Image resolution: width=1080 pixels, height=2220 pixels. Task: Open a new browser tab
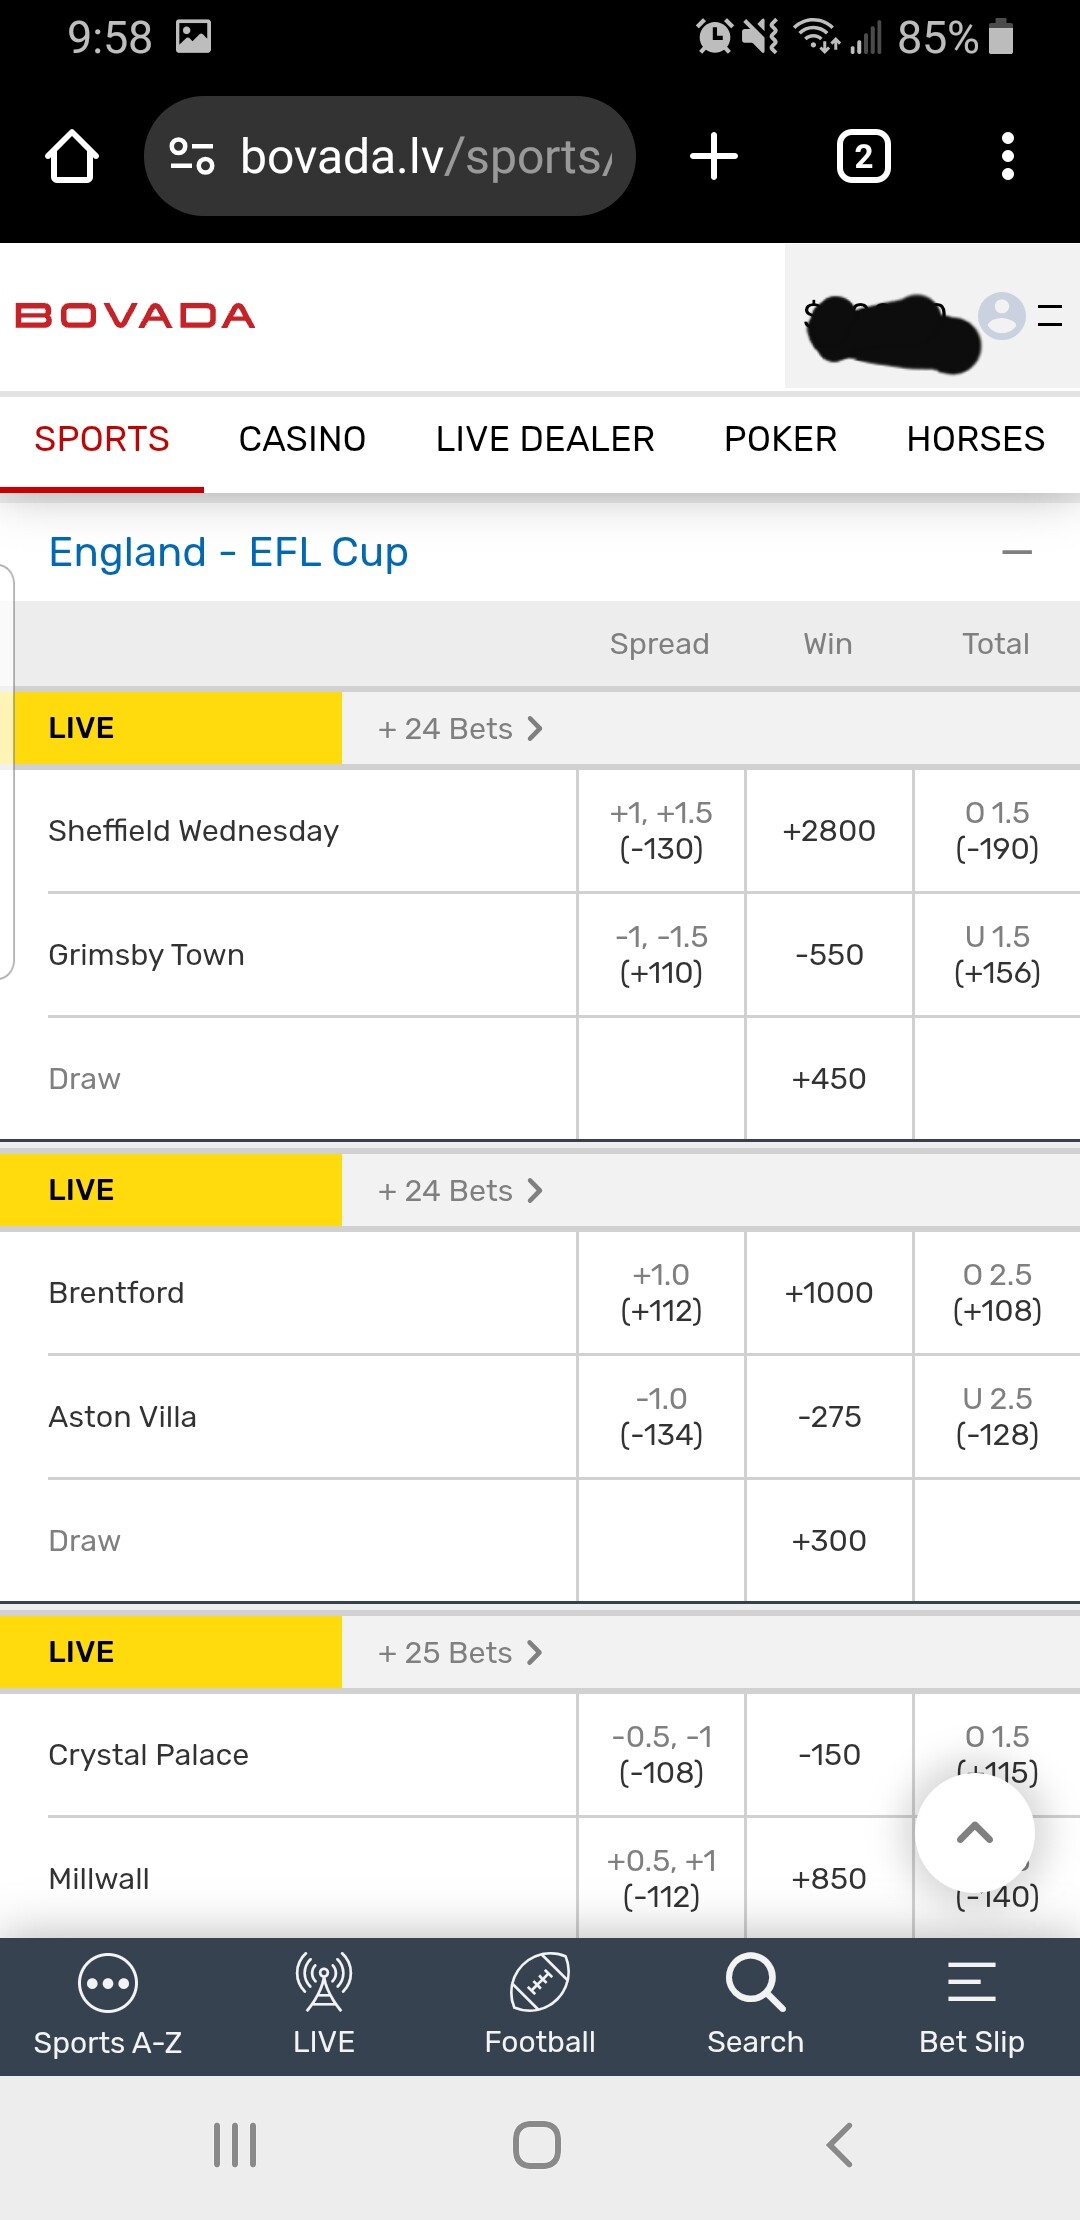[714, 157]
